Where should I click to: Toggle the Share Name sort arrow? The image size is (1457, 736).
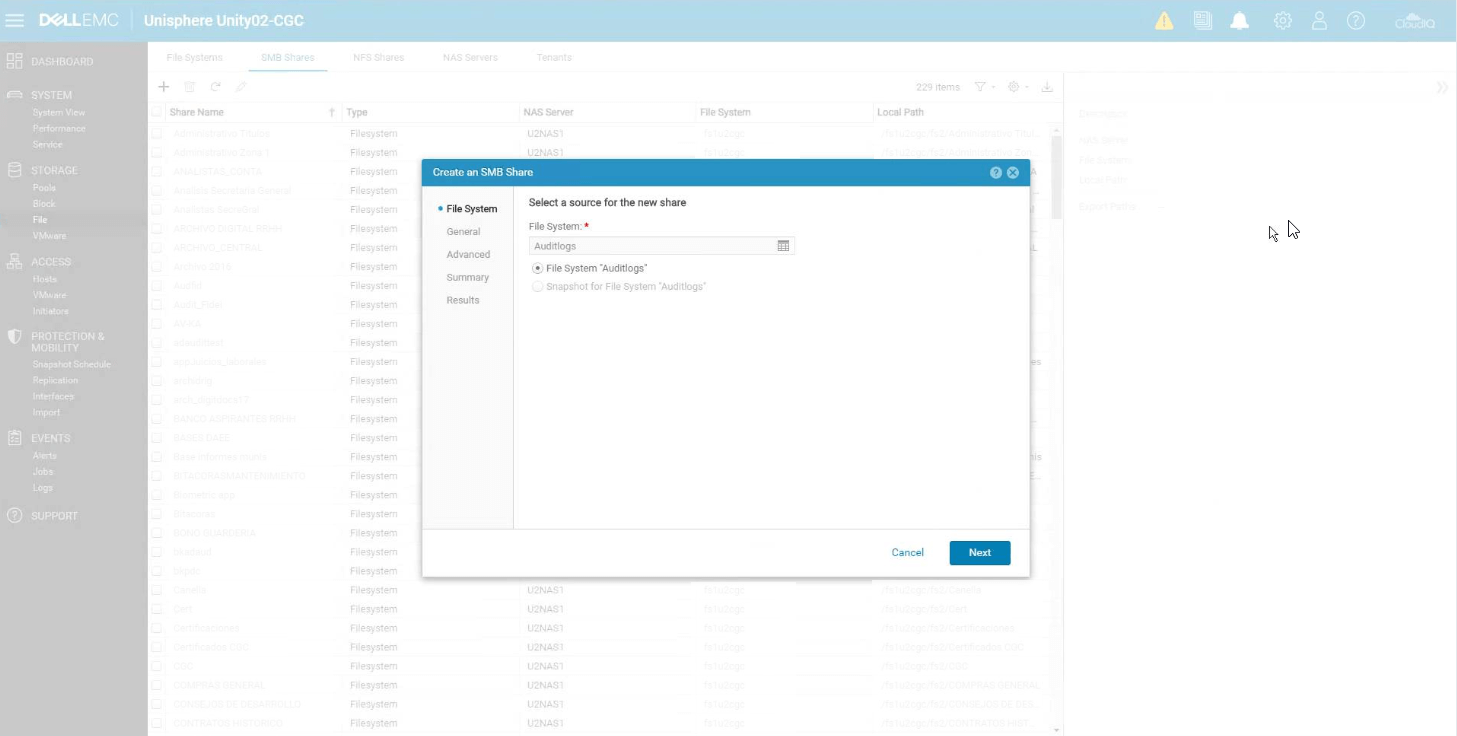coord(332,113)
